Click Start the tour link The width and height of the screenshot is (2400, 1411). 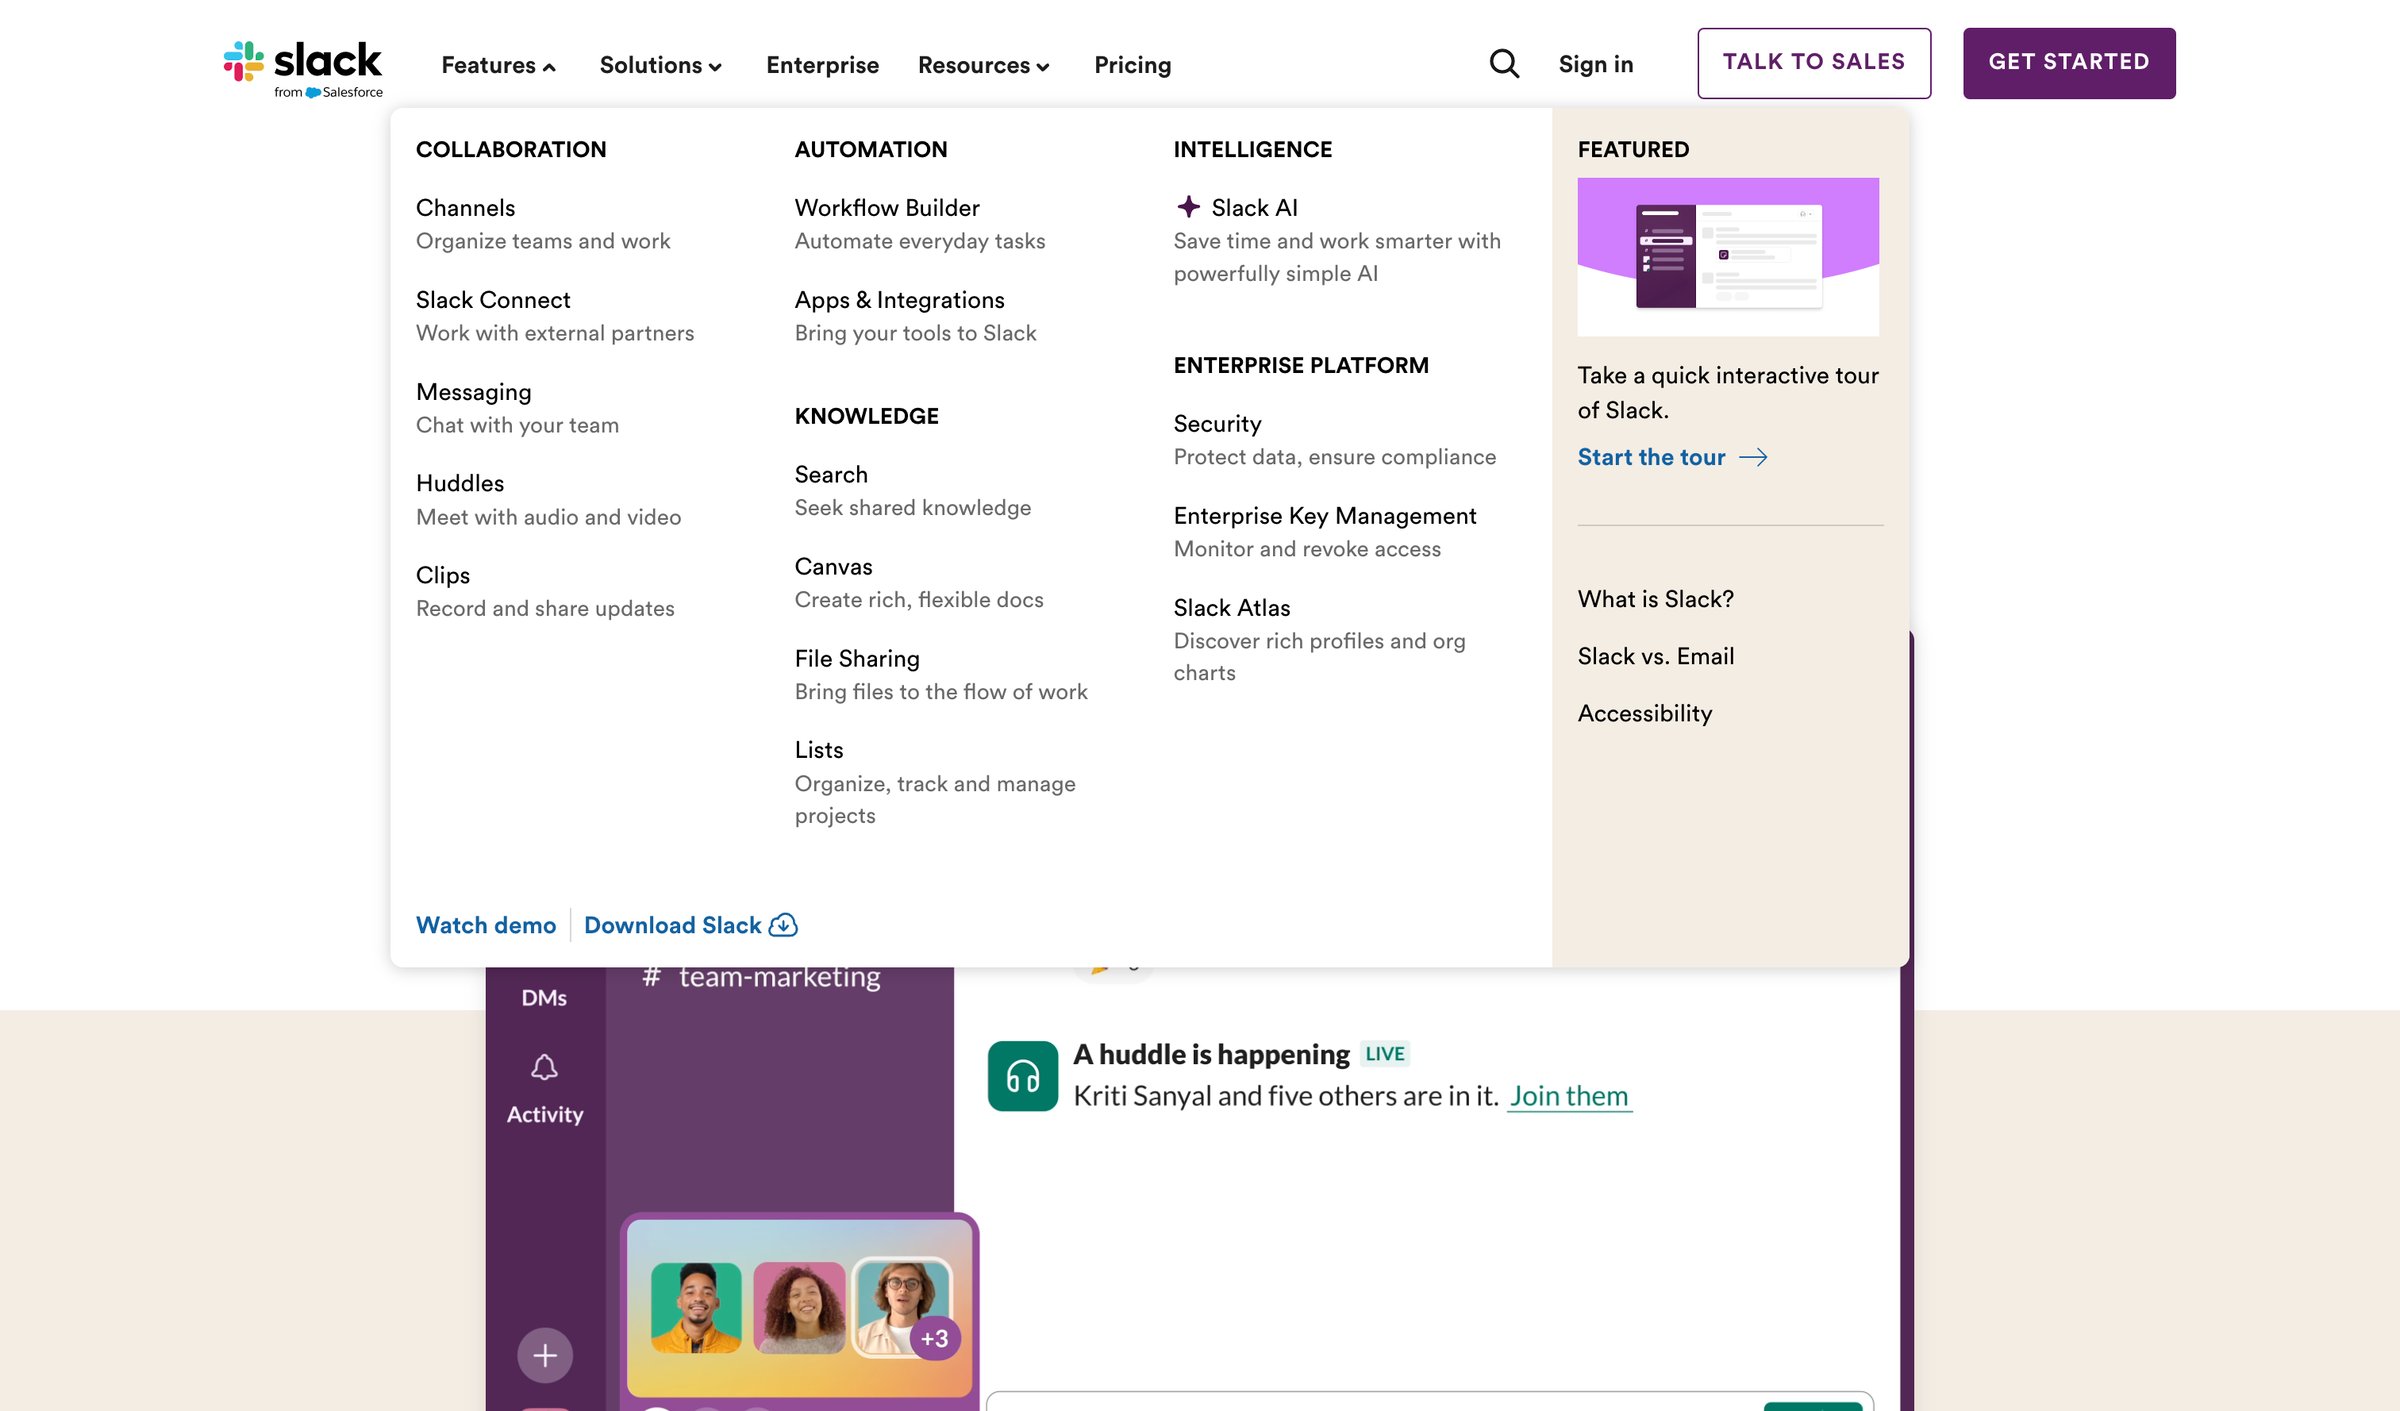point(1651,457)
